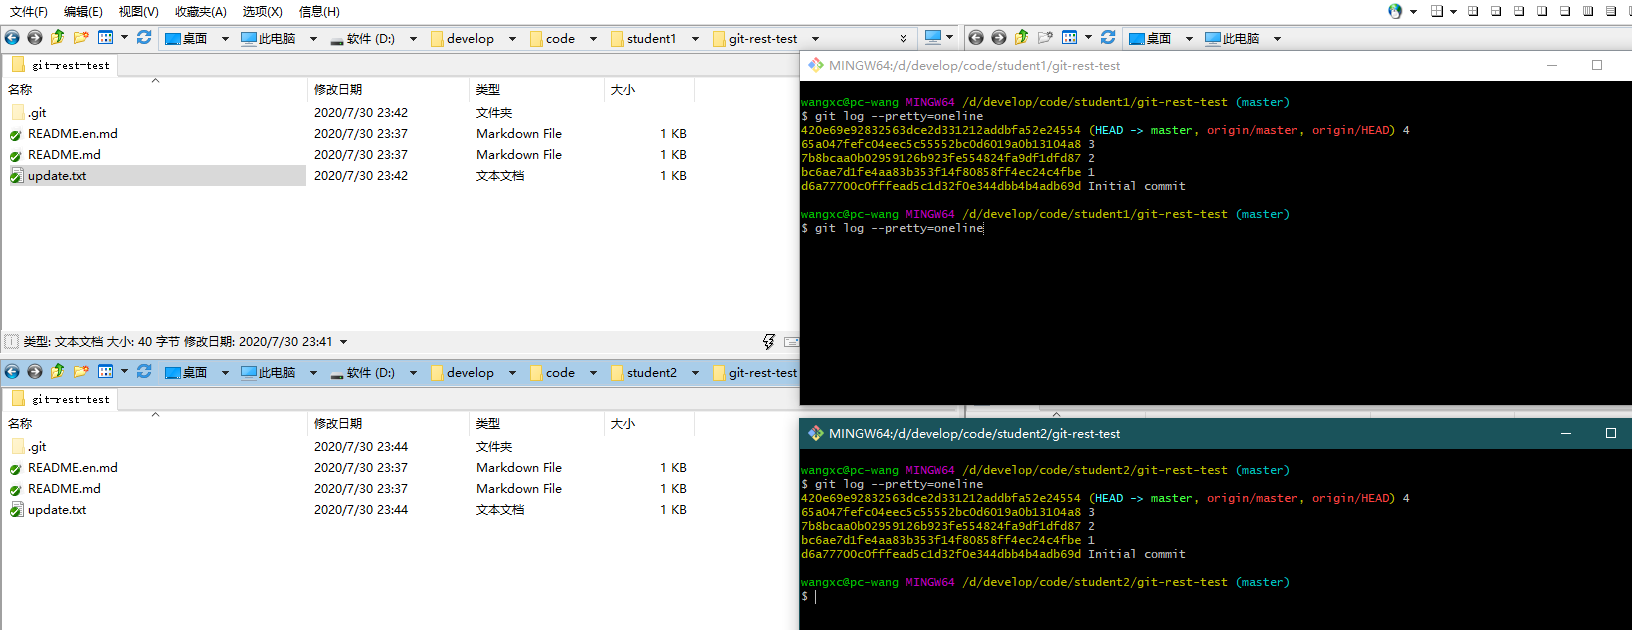Focus the student1 terminal command prompt line
Screen dimensions: 1632x630
tap(892, 228)
